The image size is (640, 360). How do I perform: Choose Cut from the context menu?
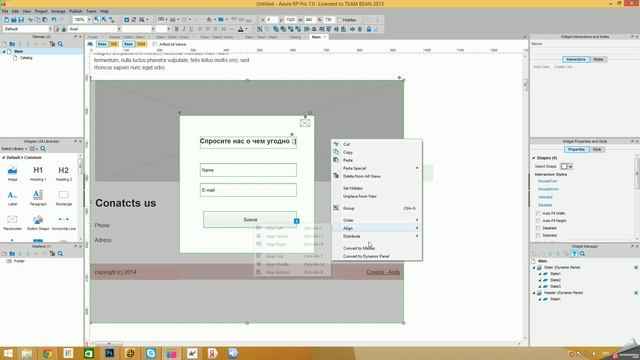(x=377, y=144)
